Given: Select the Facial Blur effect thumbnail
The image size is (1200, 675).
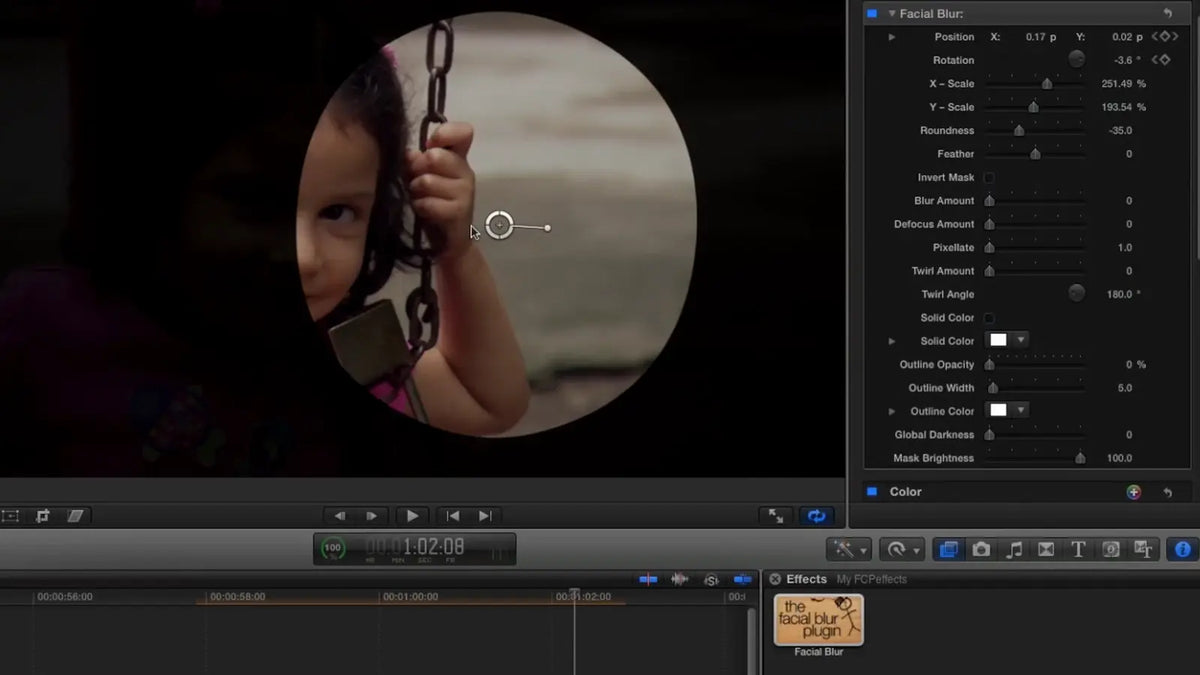Looking at the screenshot, I should pyautogui.click(x=819, y=620).
